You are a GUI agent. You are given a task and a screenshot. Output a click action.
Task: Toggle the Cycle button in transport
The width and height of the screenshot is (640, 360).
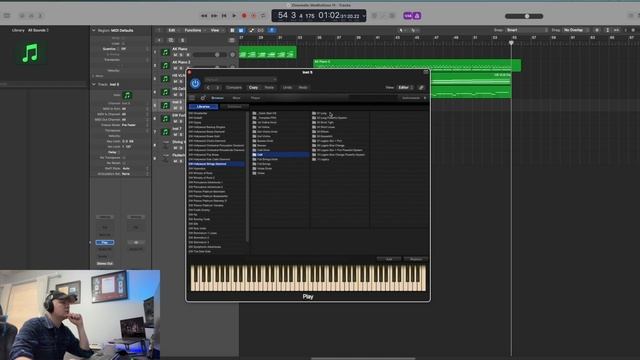pyautogui.click(x=263, y=16)
